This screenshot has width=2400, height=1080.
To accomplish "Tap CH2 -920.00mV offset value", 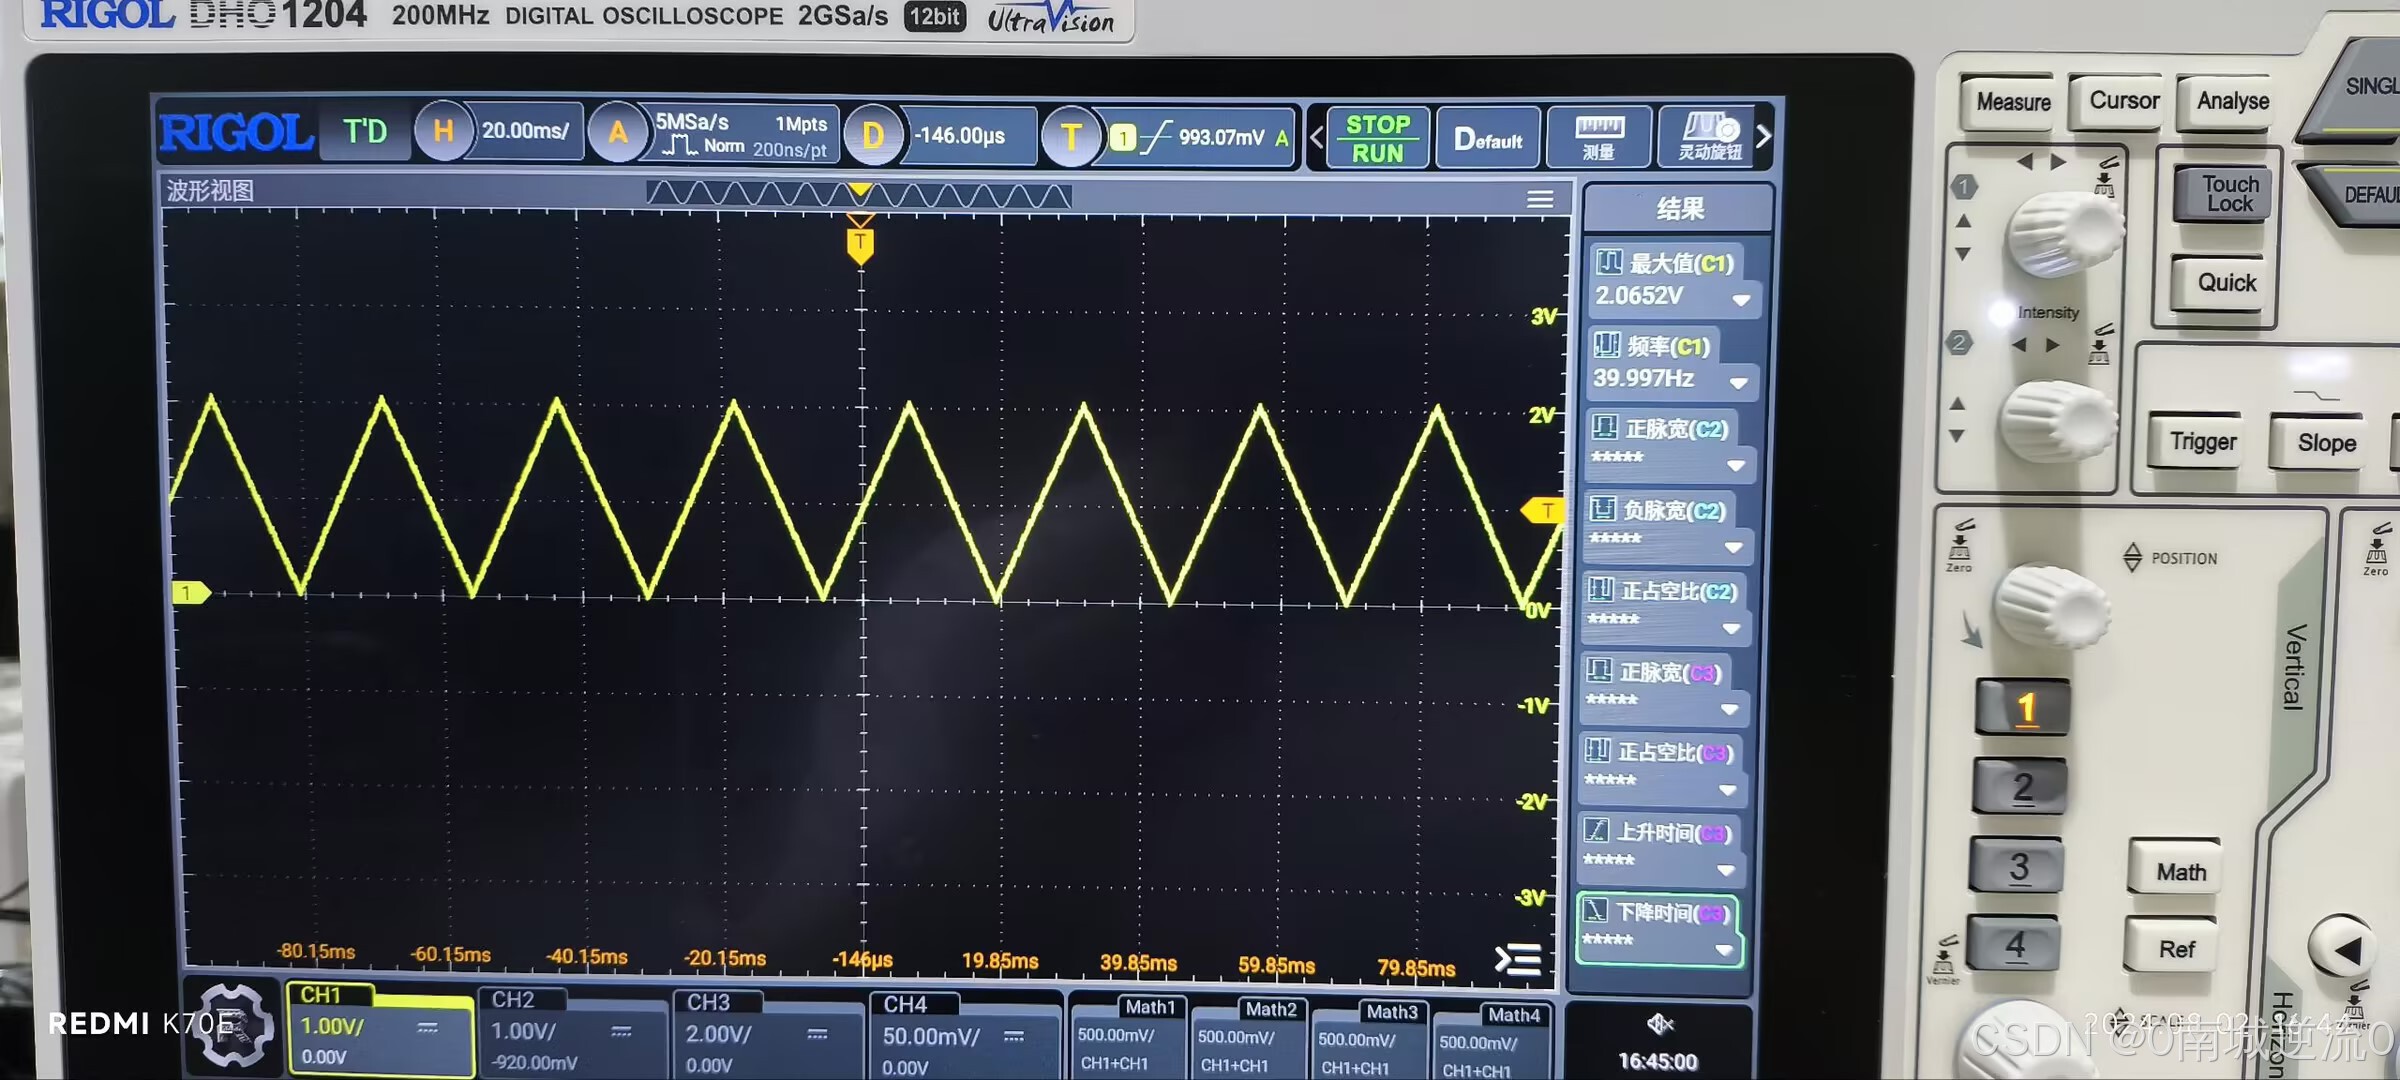I will pyautogui.click(x=535, y=1063).
